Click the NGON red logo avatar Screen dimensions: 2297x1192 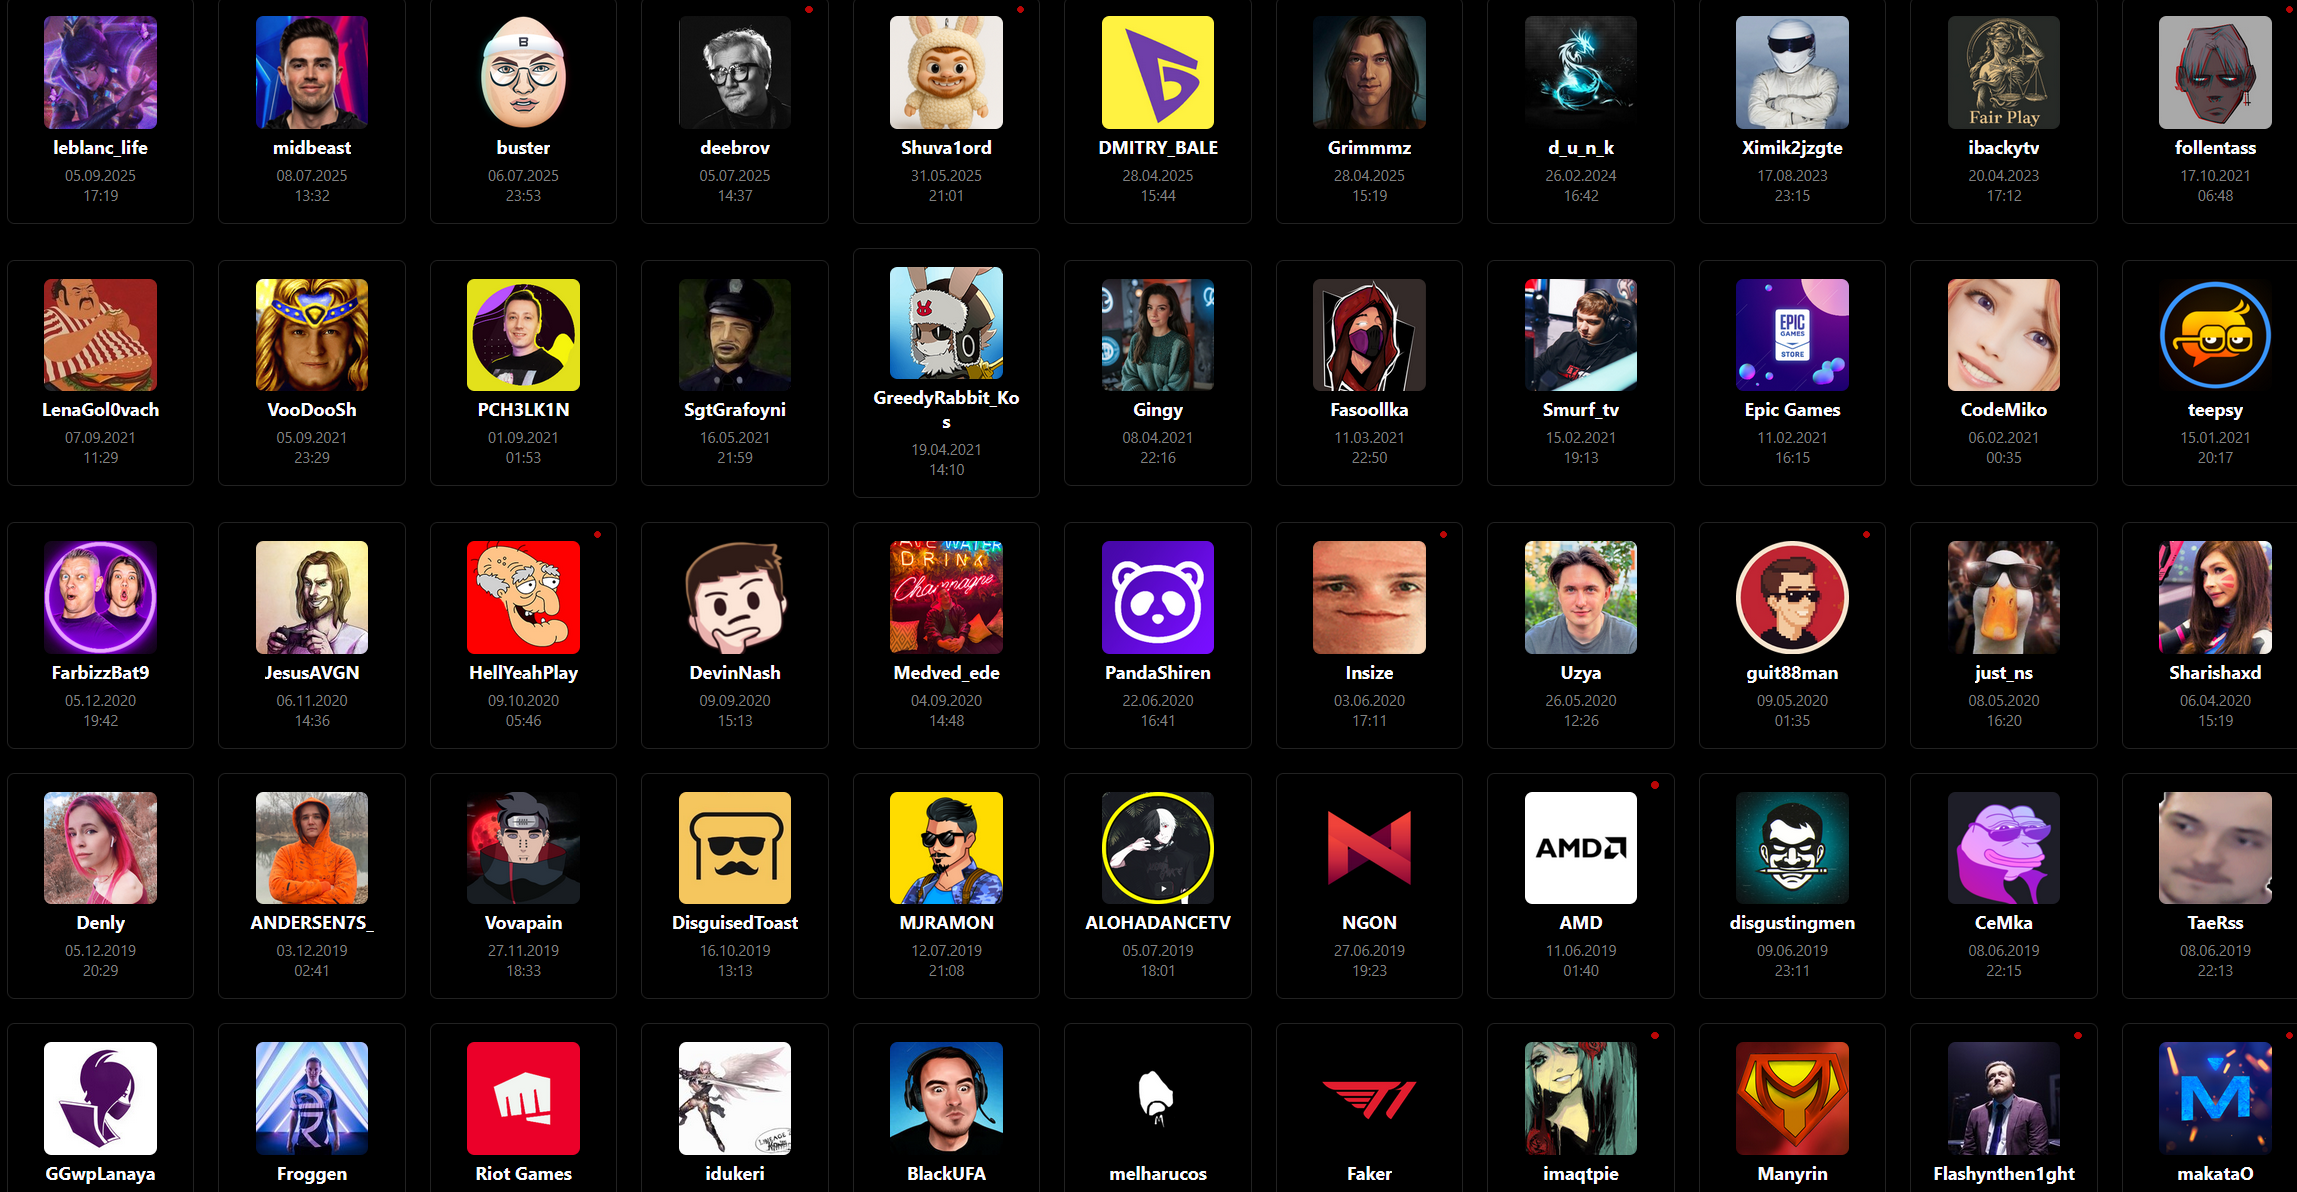click(1369, 848)
